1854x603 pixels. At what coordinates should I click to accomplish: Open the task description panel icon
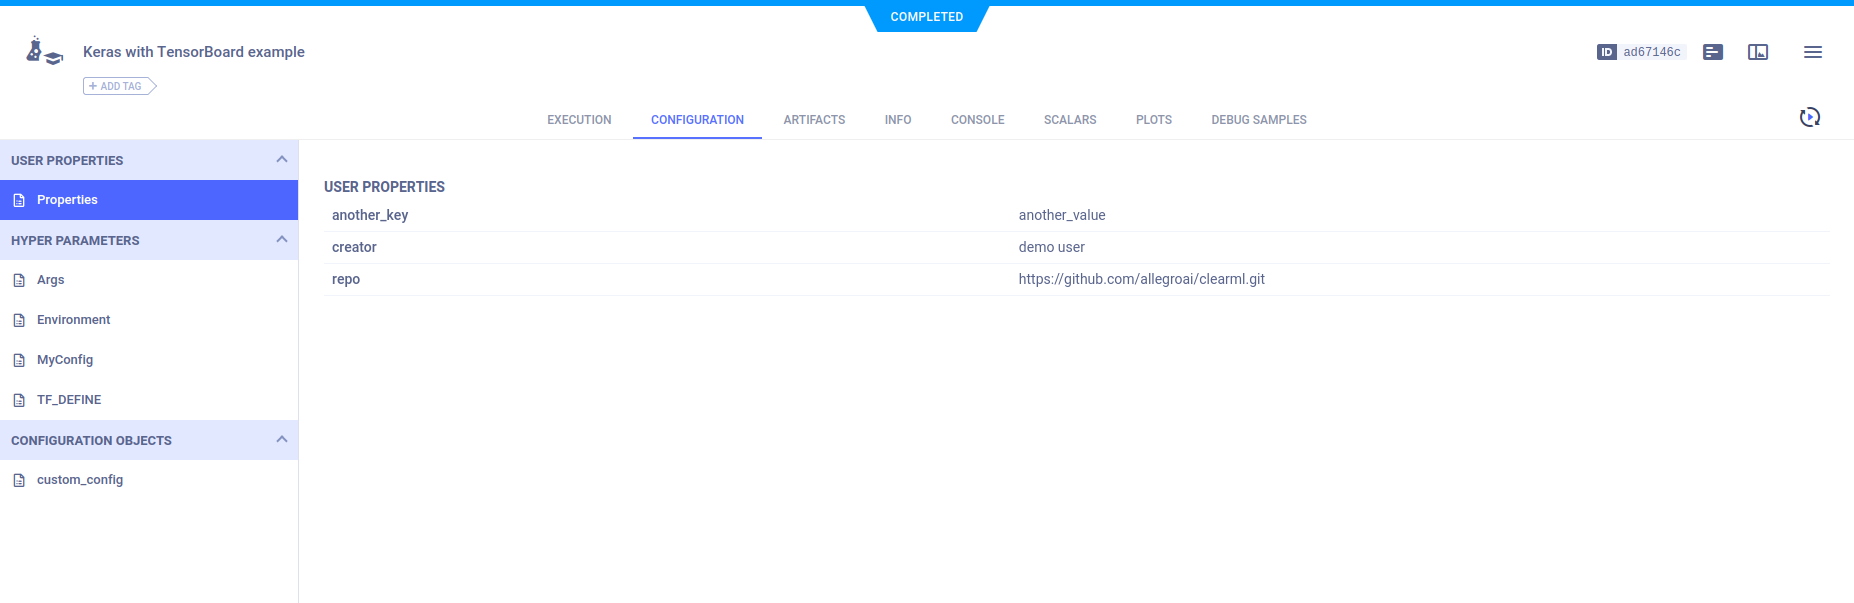coord(1712,52)
